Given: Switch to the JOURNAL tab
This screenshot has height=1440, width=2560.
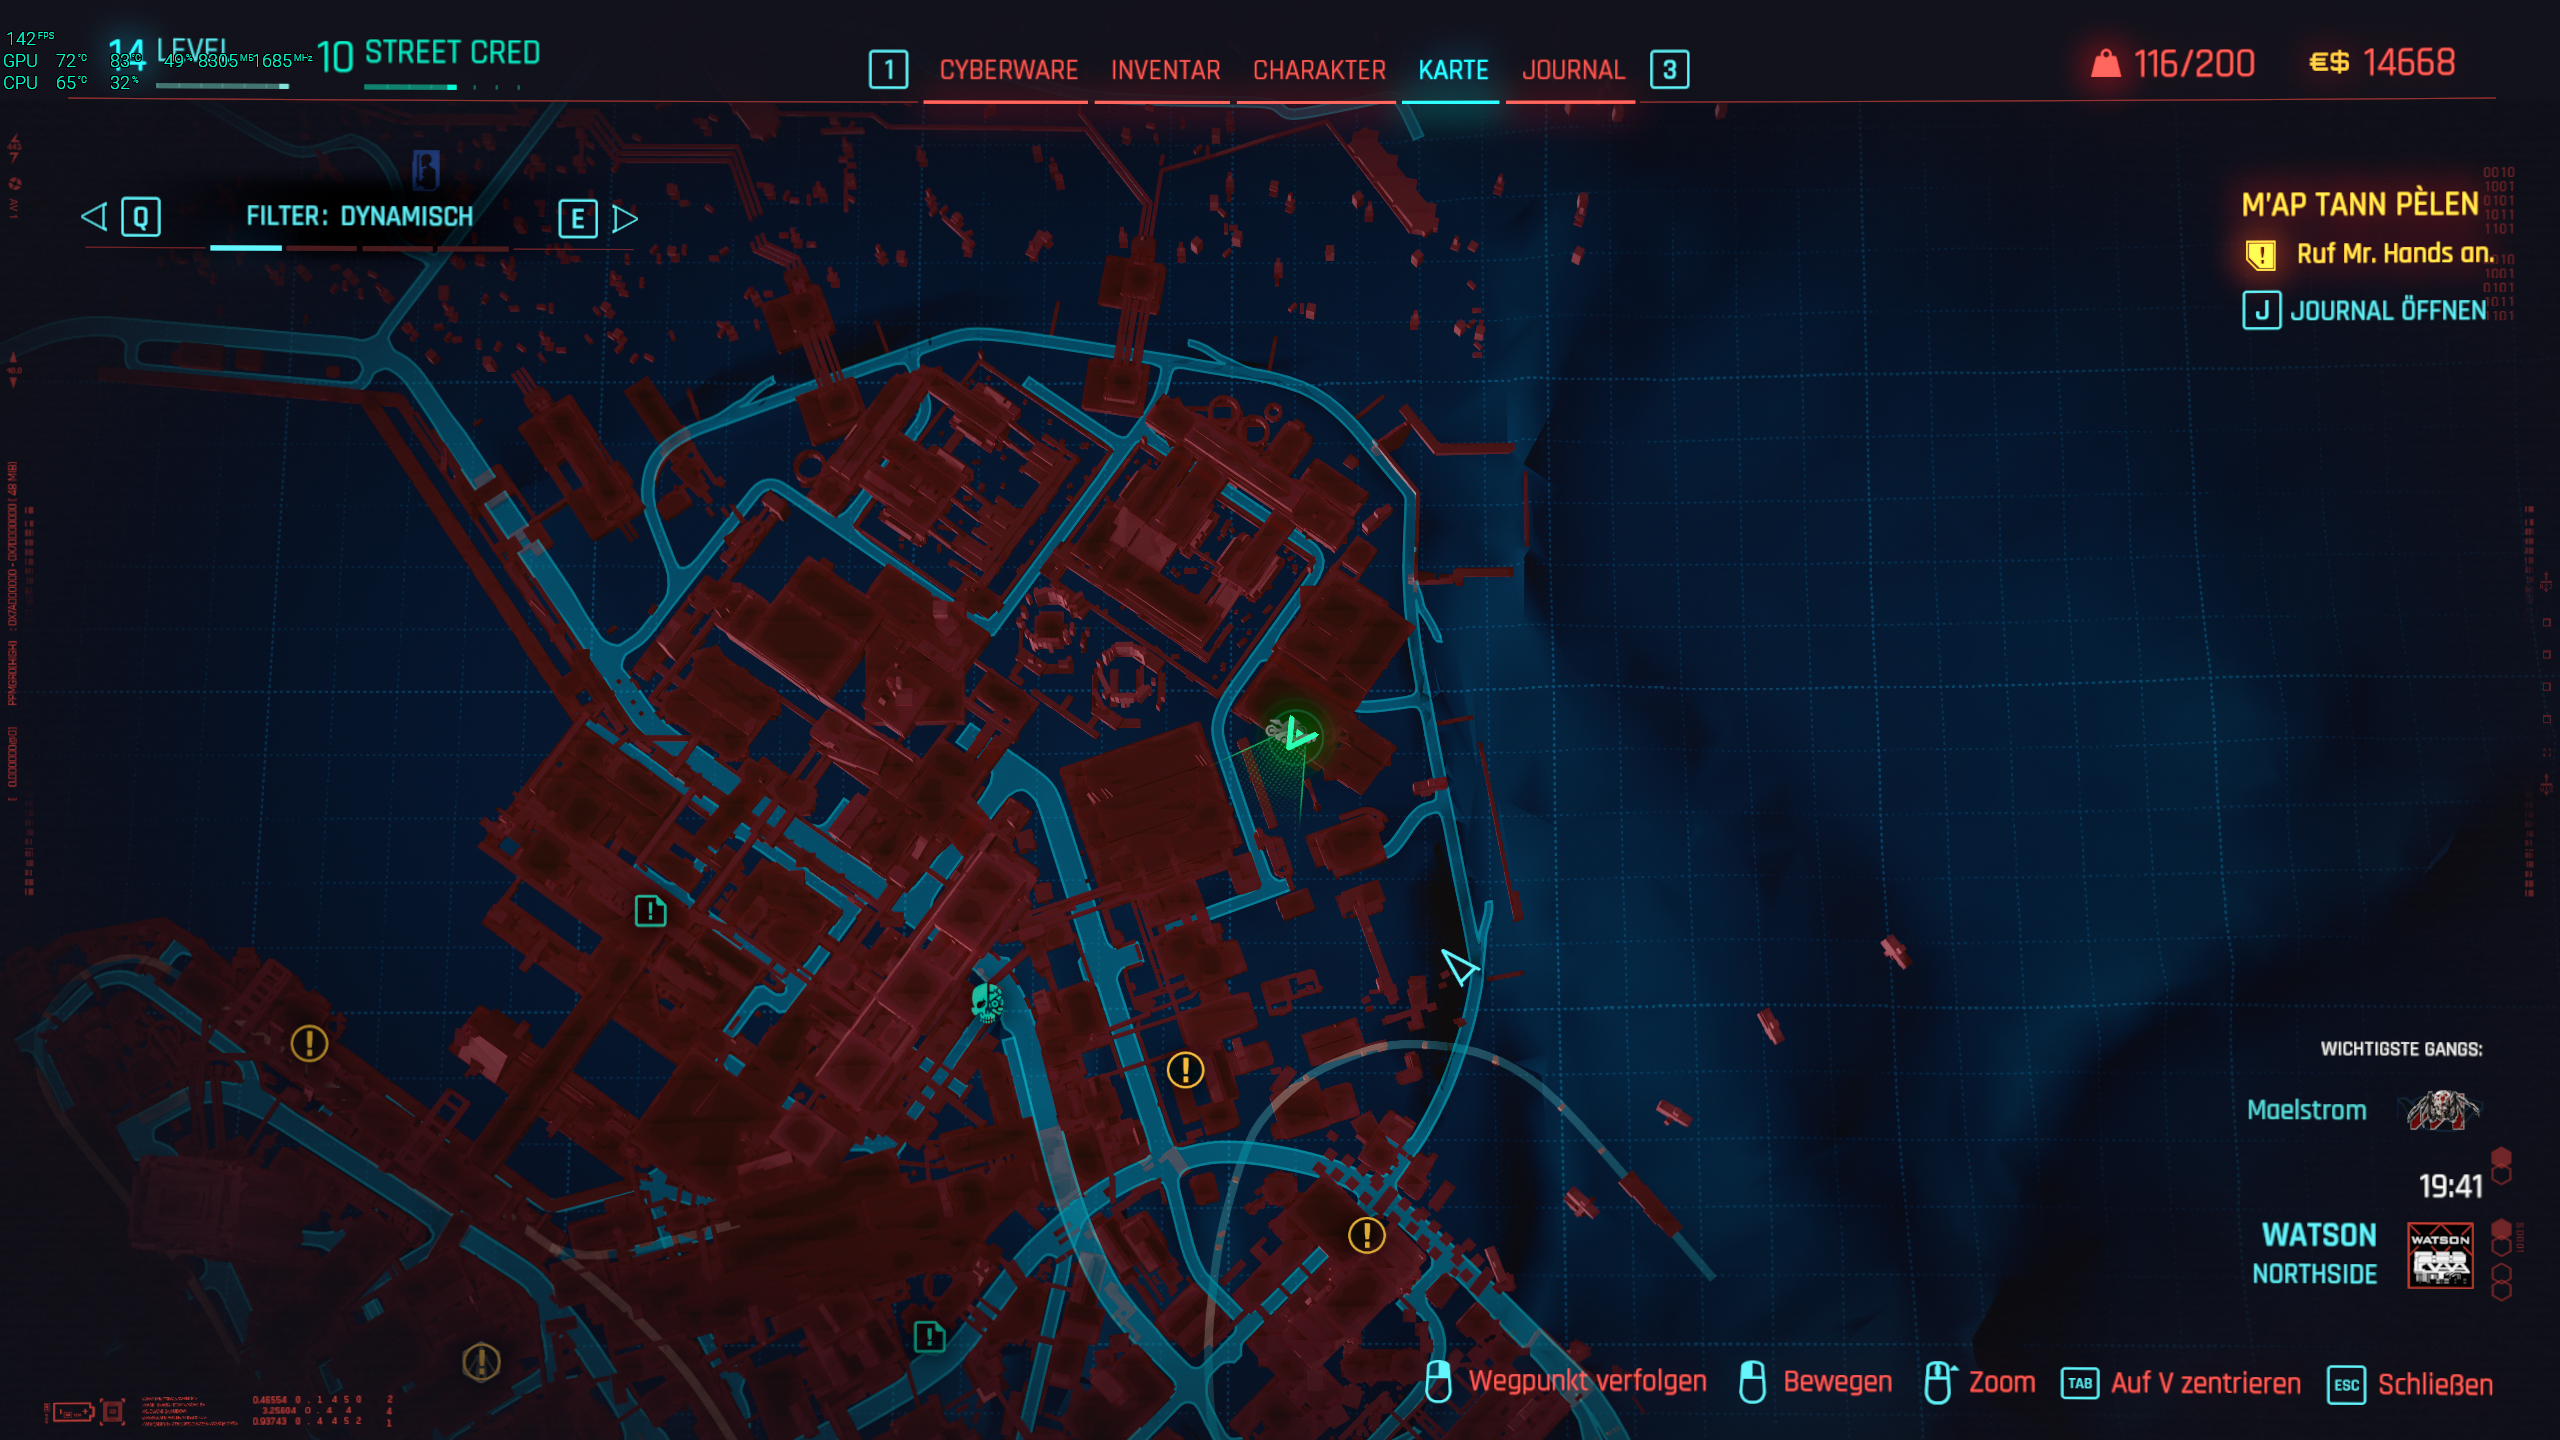Looking at the screenshot, I should tap(1572, 70).
